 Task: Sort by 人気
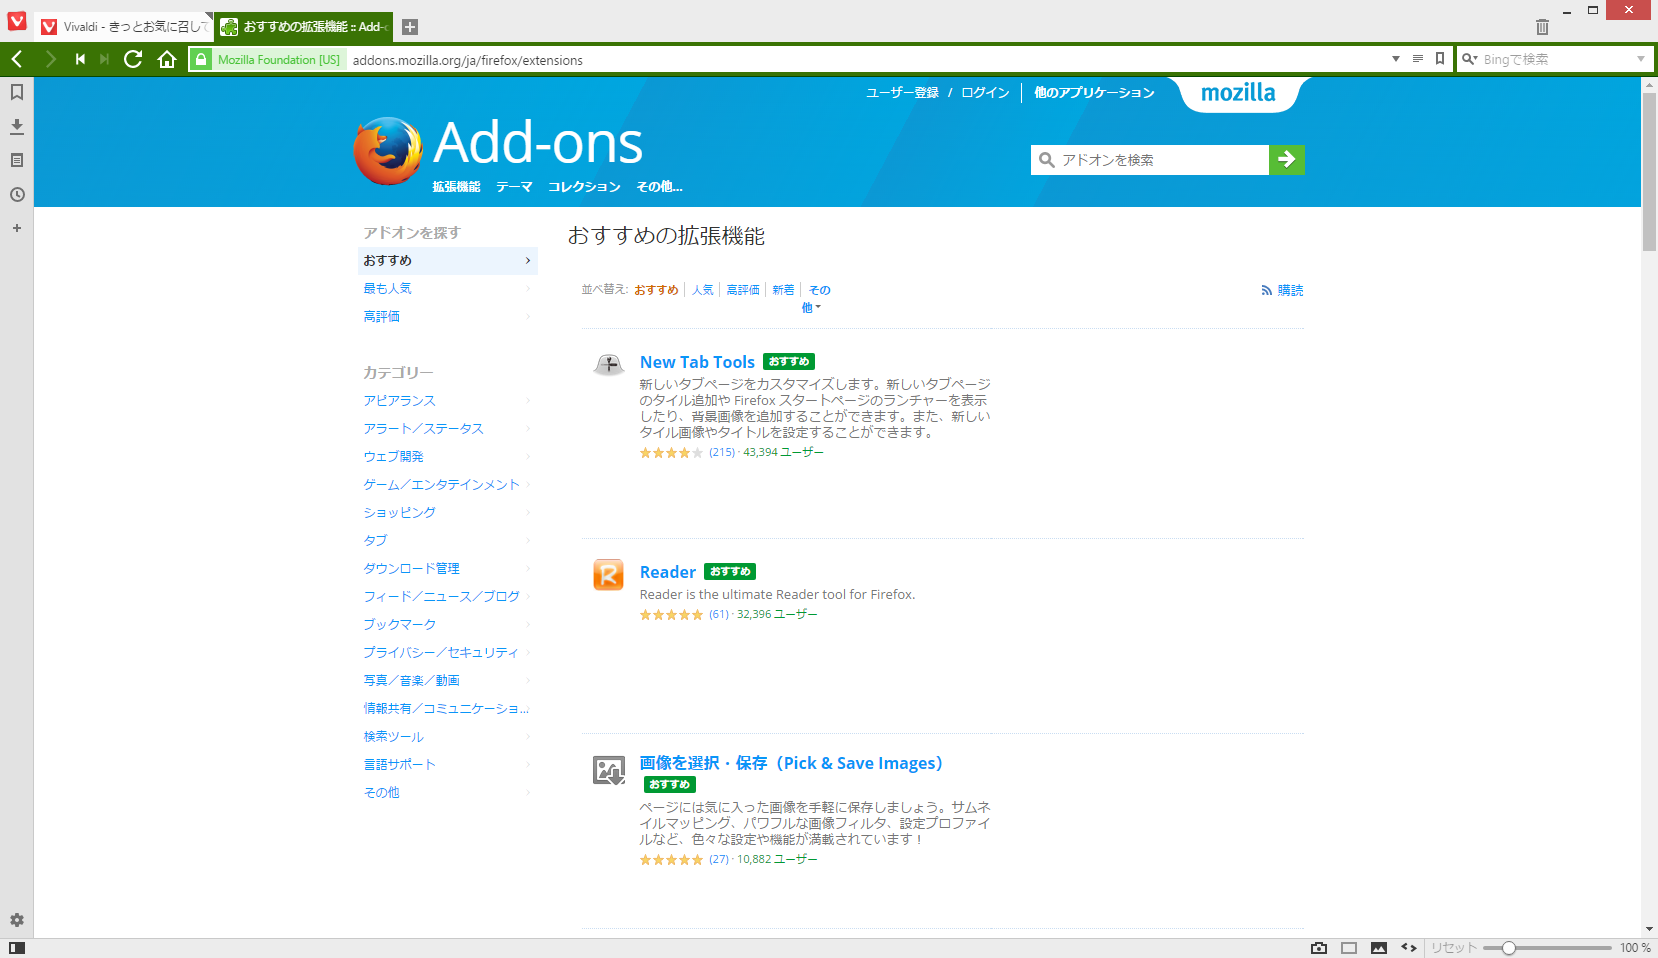(703, 290)
